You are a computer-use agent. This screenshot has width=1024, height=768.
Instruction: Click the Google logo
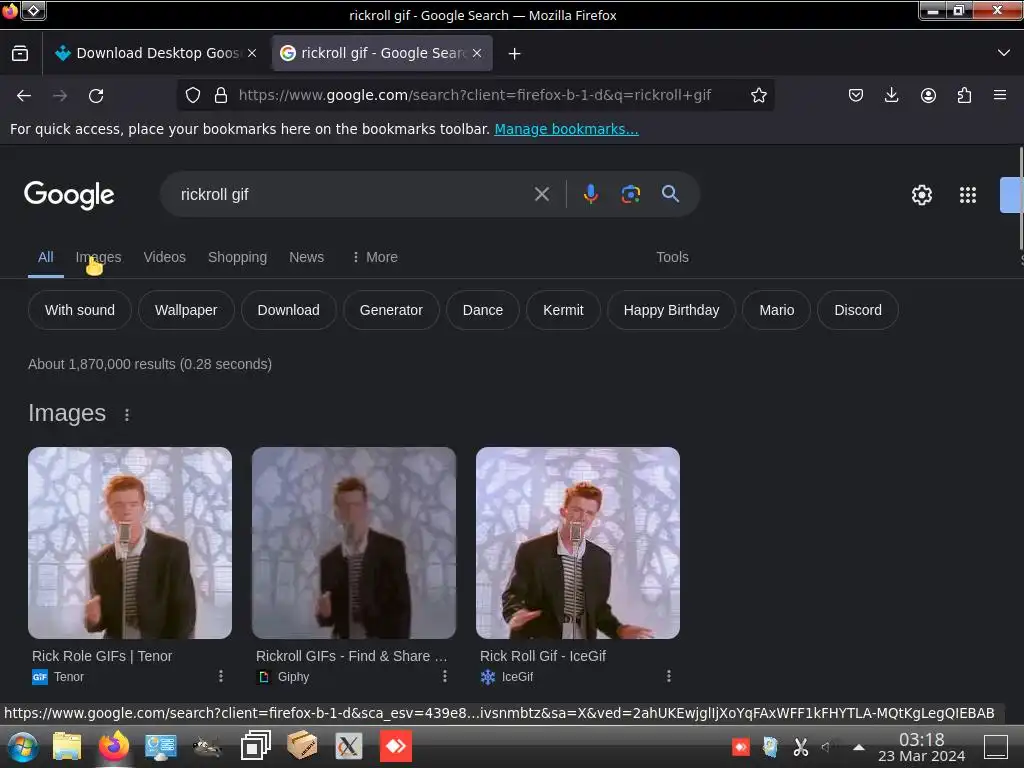click(69, 195)
